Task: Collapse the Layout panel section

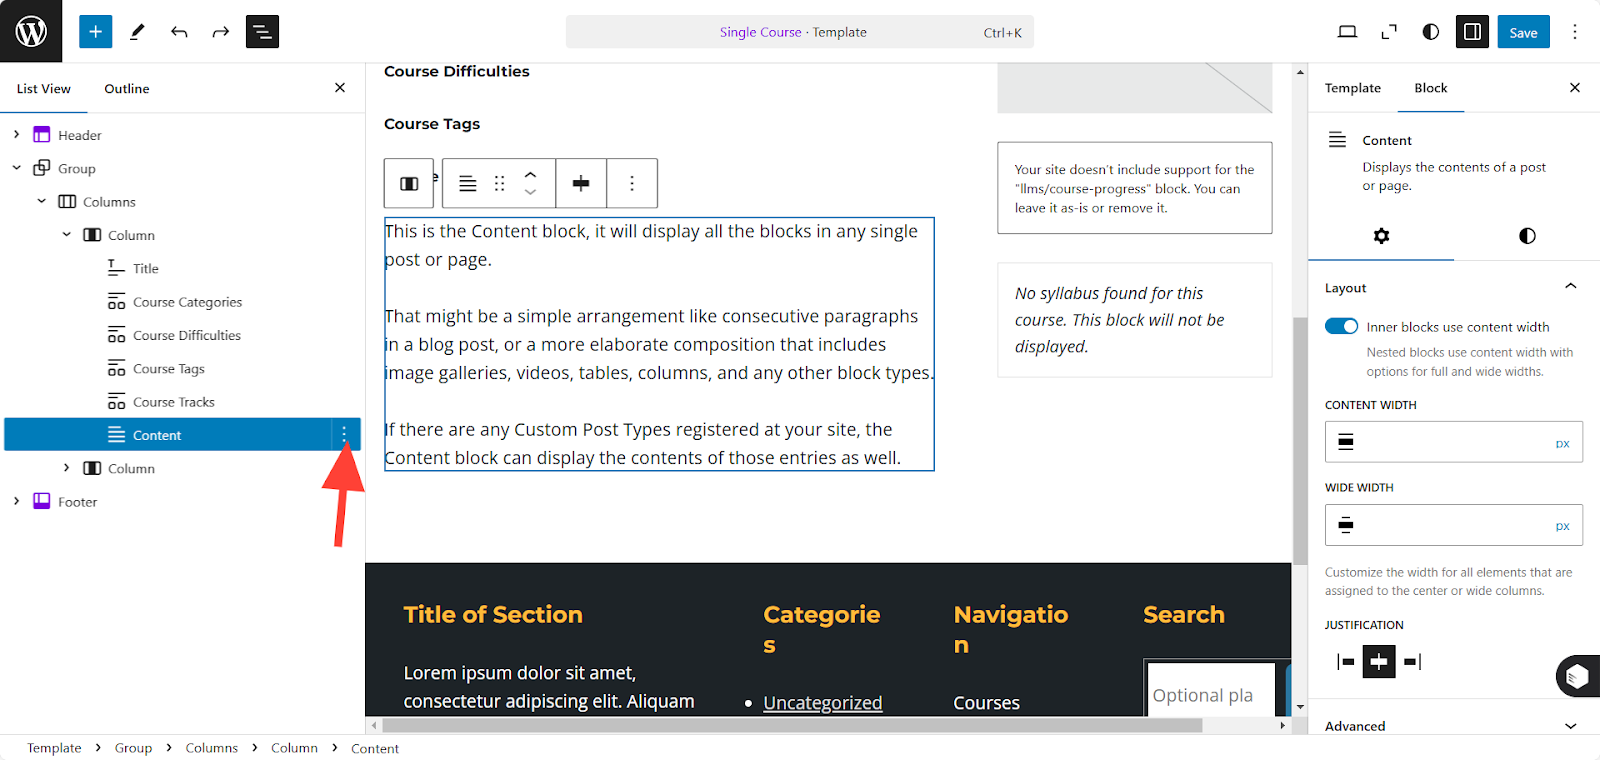Action: [x=1570, y=287]
